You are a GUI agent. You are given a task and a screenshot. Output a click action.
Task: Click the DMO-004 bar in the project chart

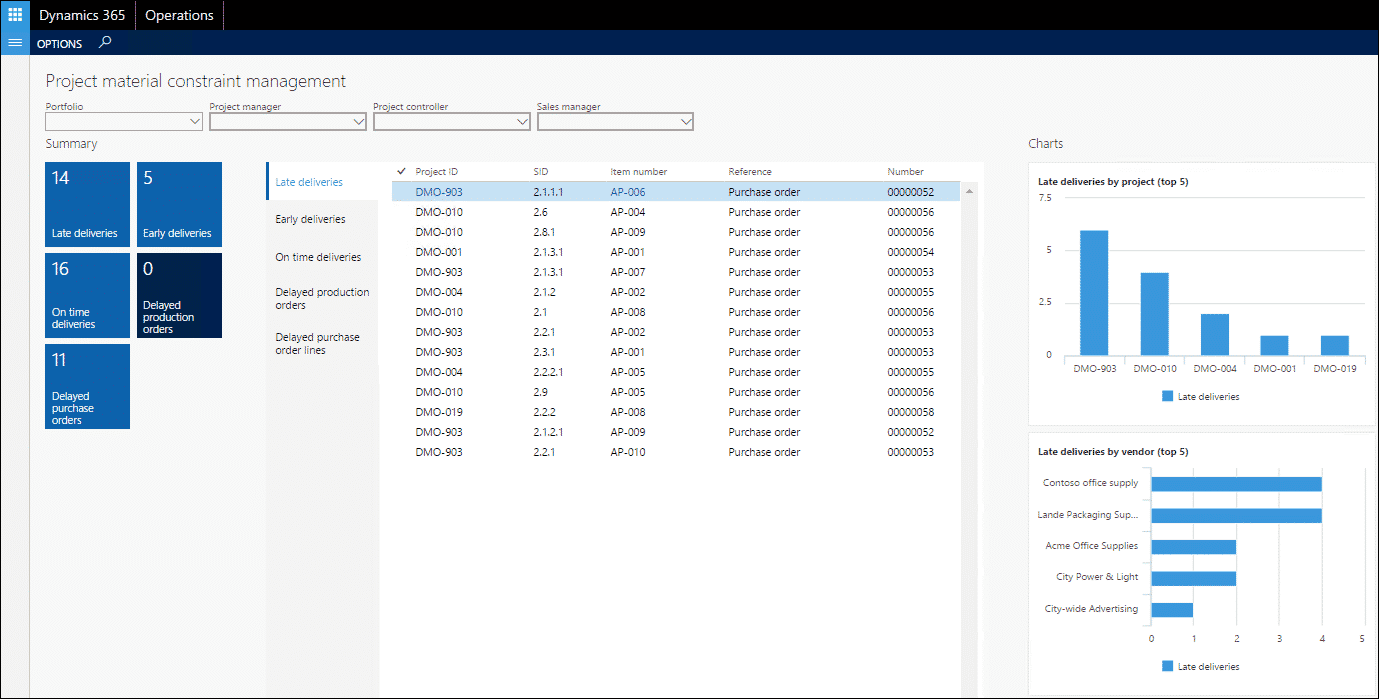[1214, 335]
